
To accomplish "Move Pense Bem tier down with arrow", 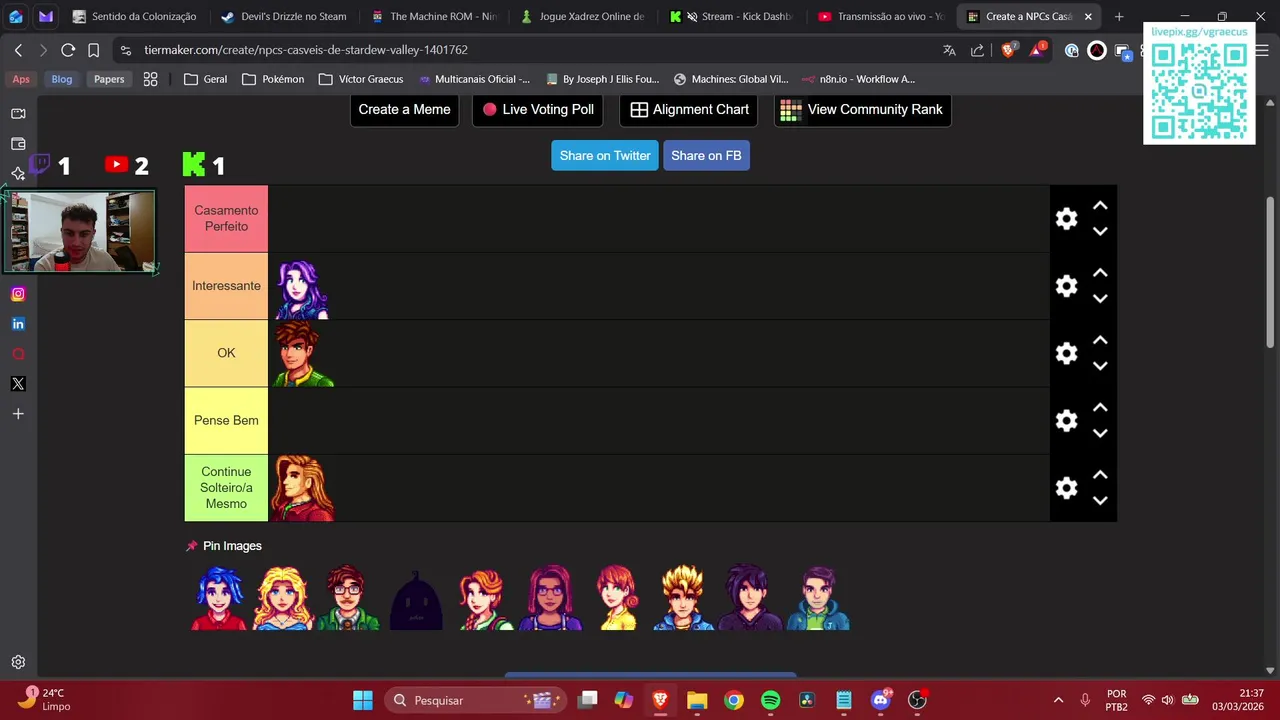I will click(1100, 433).
